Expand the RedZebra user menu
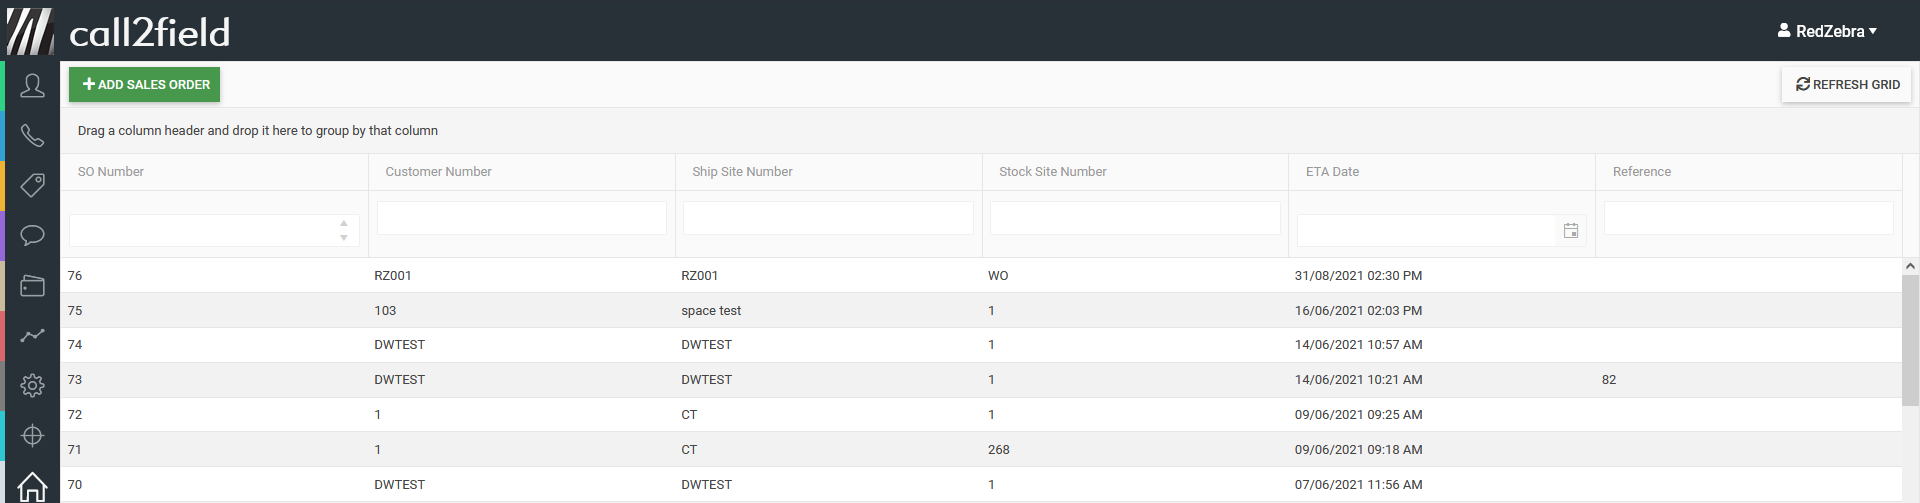The height and width of the screenshot is (503, 1920). click(x=1827, y=31)
